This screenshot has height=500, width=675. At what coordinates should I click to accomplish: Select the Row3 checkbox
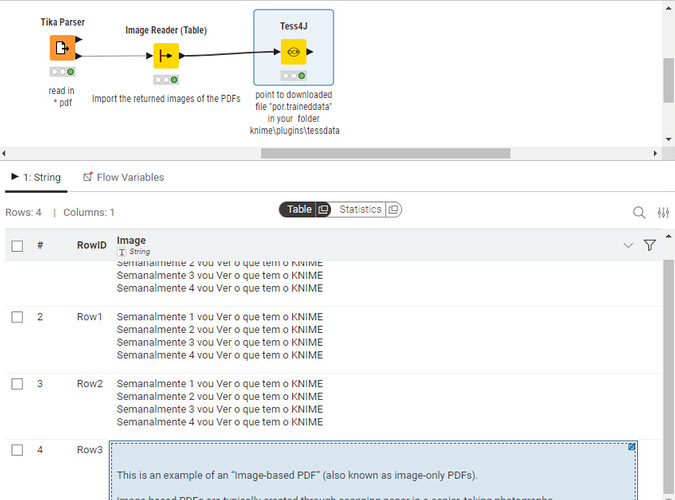pos(17,450)
